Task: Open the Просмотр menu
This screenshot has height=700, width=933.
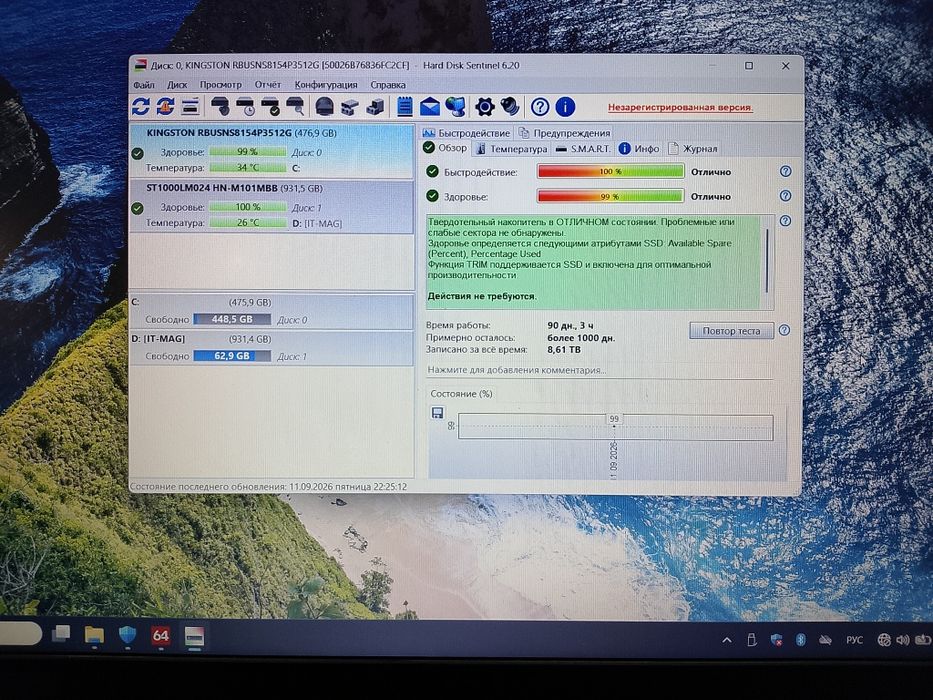Action: 221,85
